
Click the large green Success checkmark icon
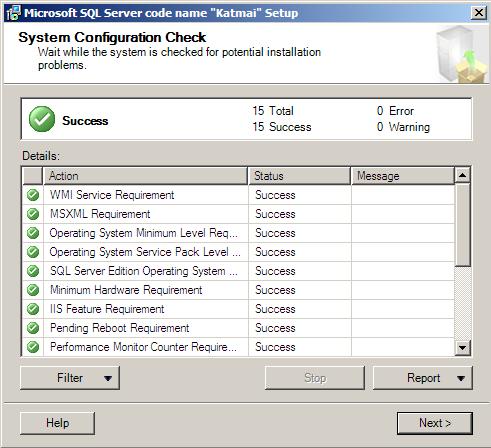(x=42, y=119)
